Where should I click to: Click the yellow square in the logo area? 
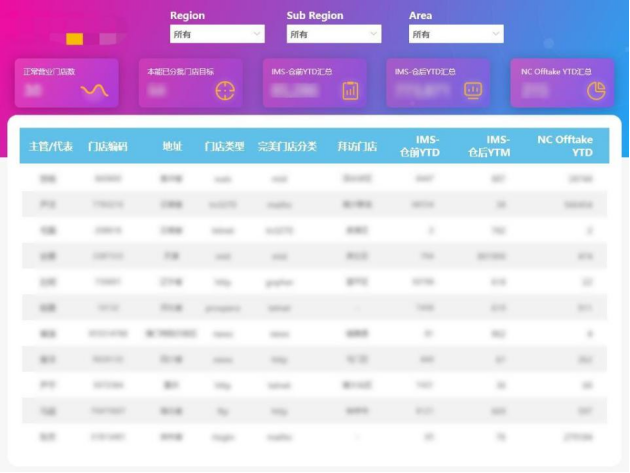[x=75, y=39]
